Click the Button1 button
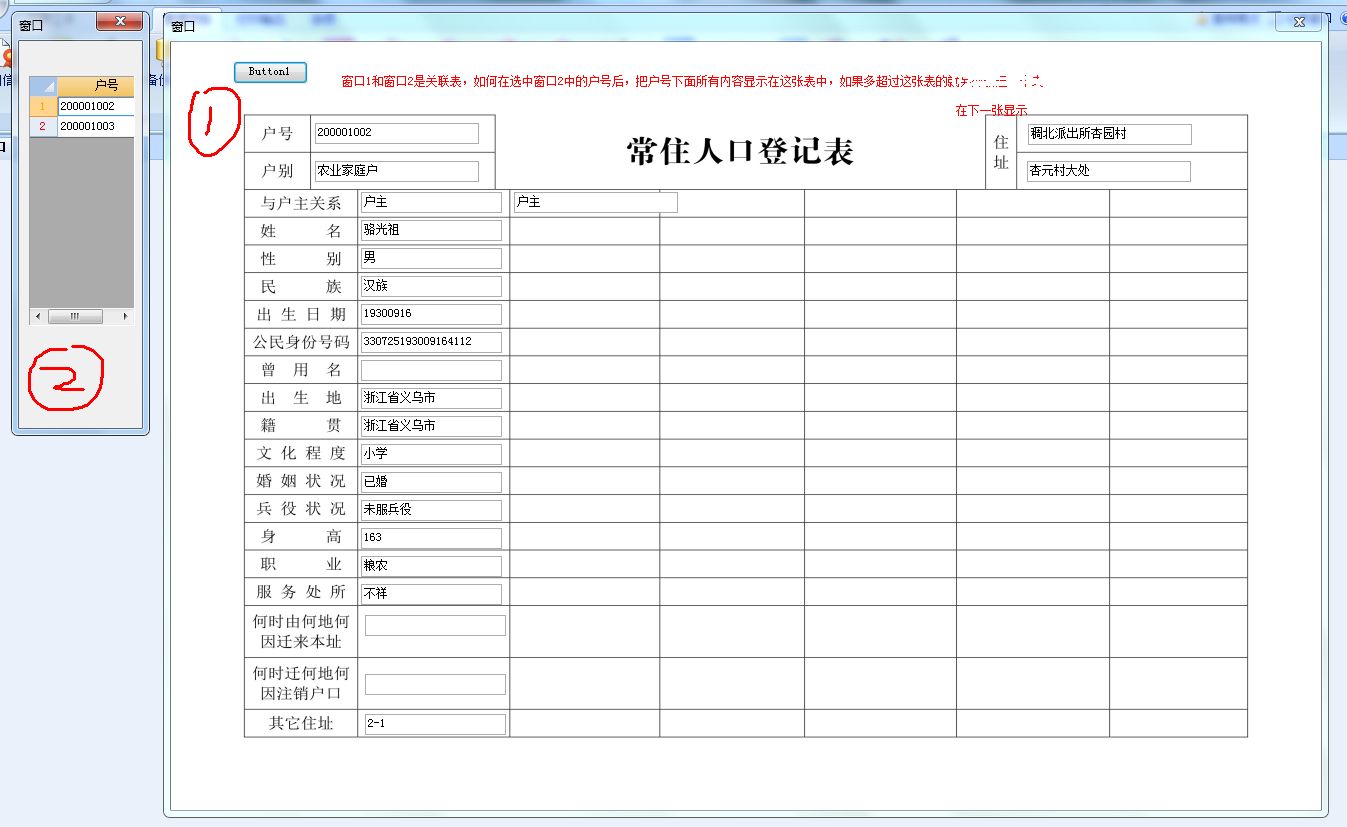The width and height of the screenshot is (1347, 827). click(x=270, y=72)
